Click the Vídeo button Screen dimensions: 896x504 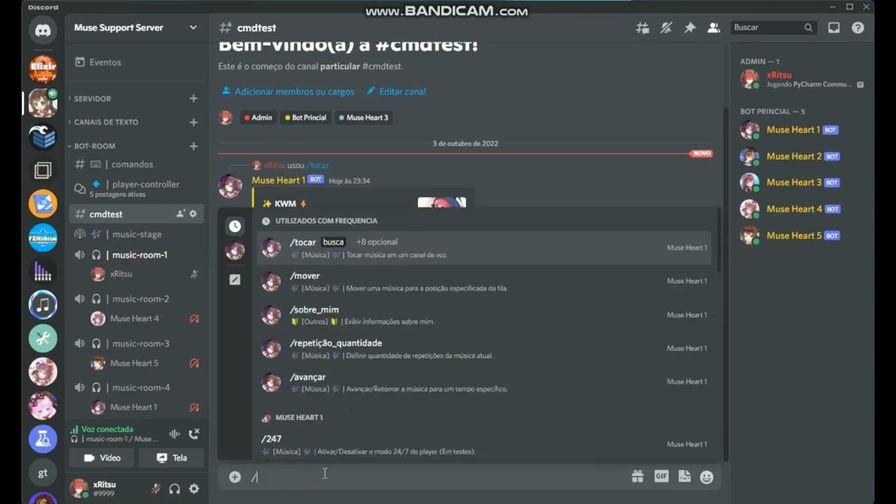[102, 458]
